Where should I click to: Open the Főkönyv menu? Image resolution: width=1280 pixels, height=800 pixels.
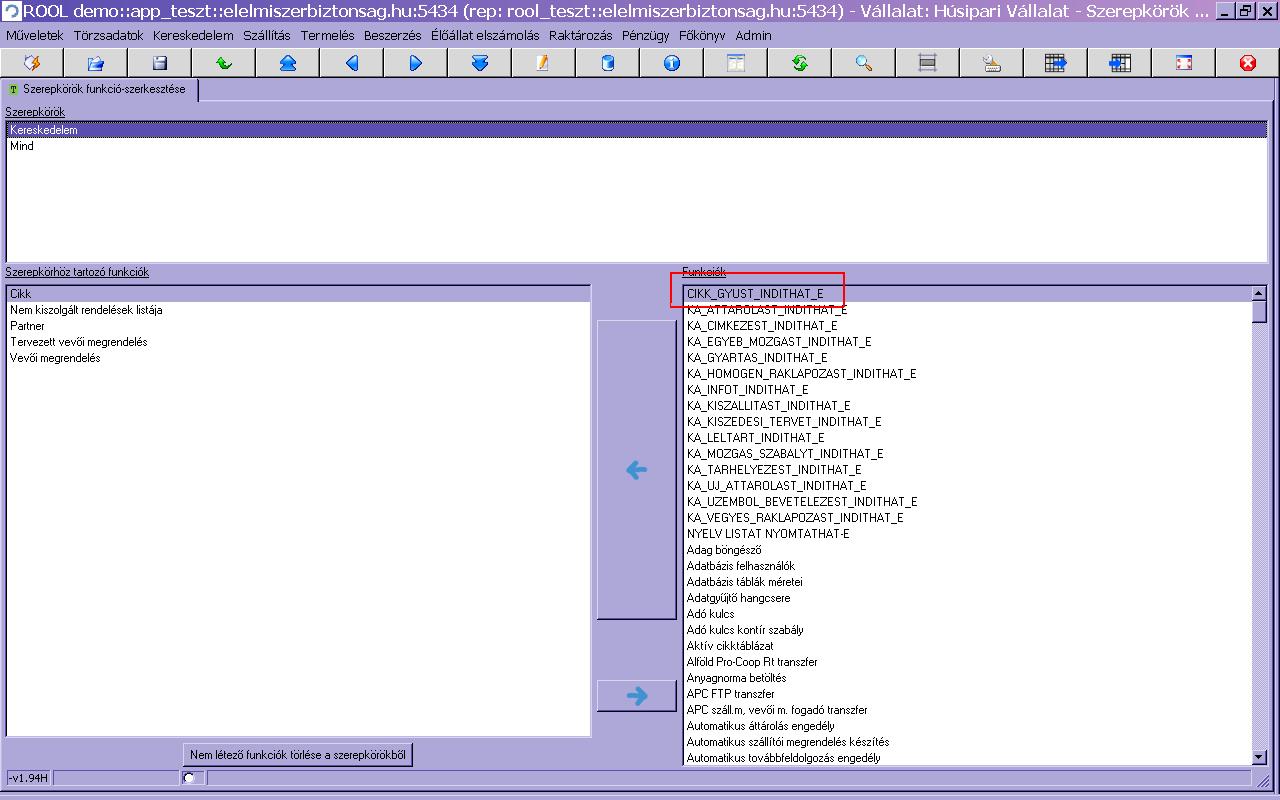click(702, 35)
